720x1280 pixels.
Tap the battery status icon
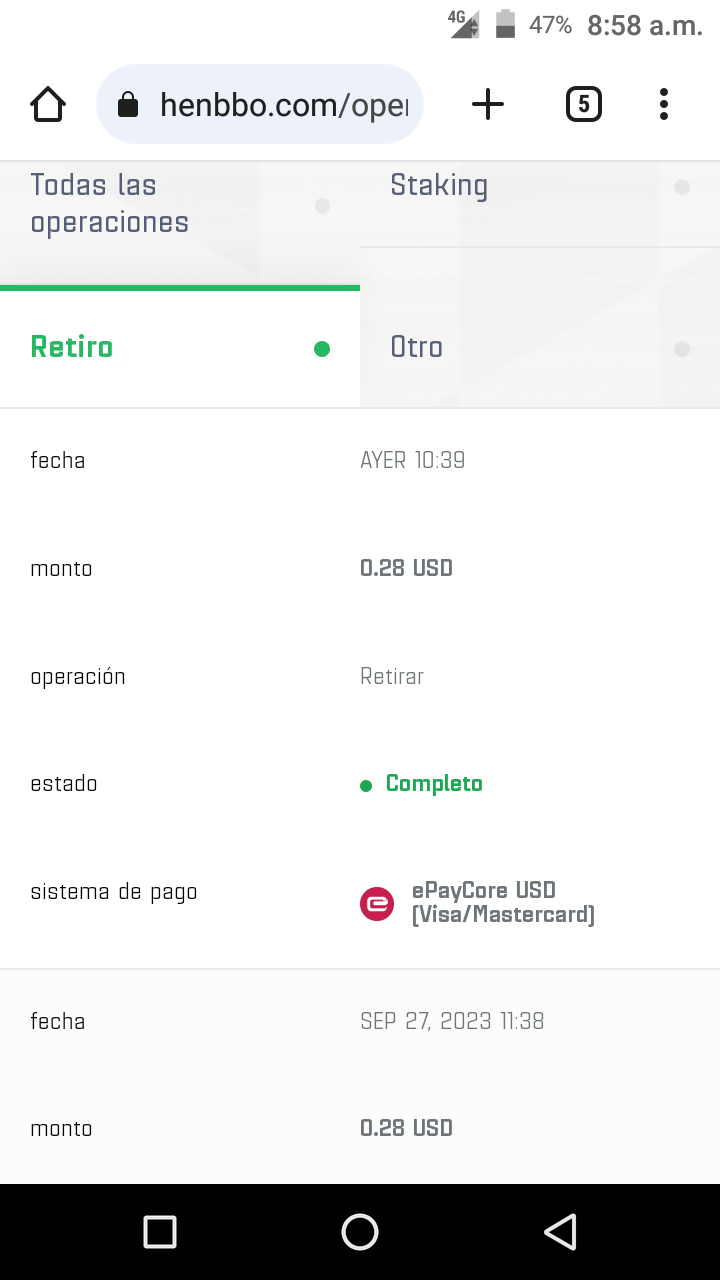(505, 25)
